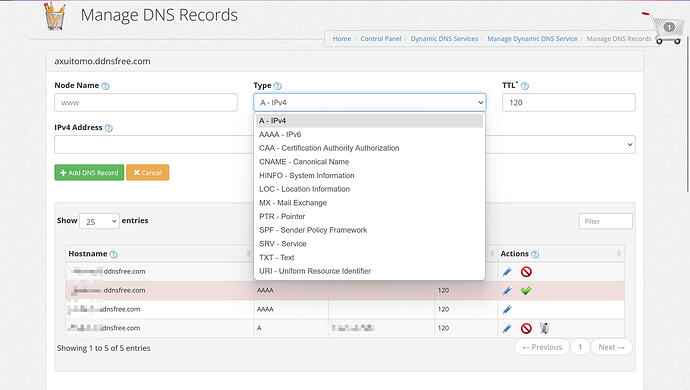Open the Control Panel breadcrumb link

click(x=381, y=39)
